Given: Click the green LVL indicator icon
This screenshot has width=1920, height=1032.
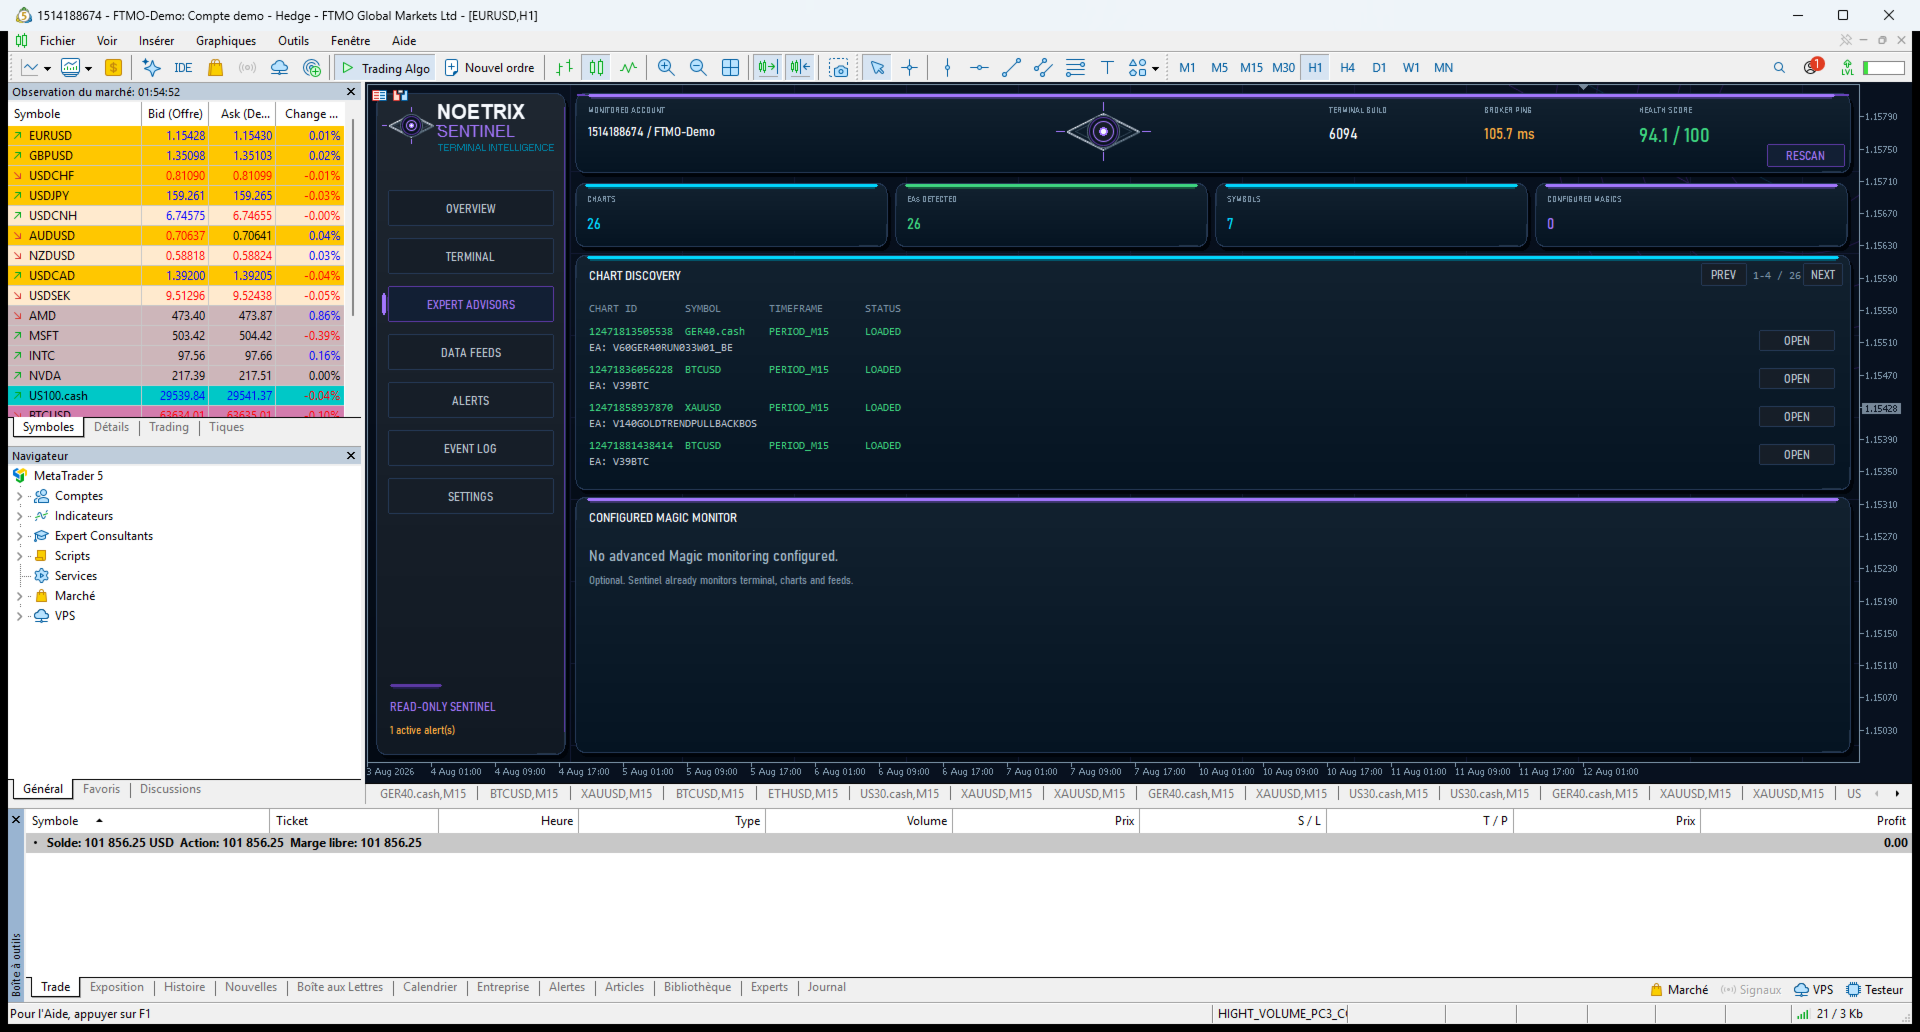Looking at the screenshot, I should point(1847,67).
